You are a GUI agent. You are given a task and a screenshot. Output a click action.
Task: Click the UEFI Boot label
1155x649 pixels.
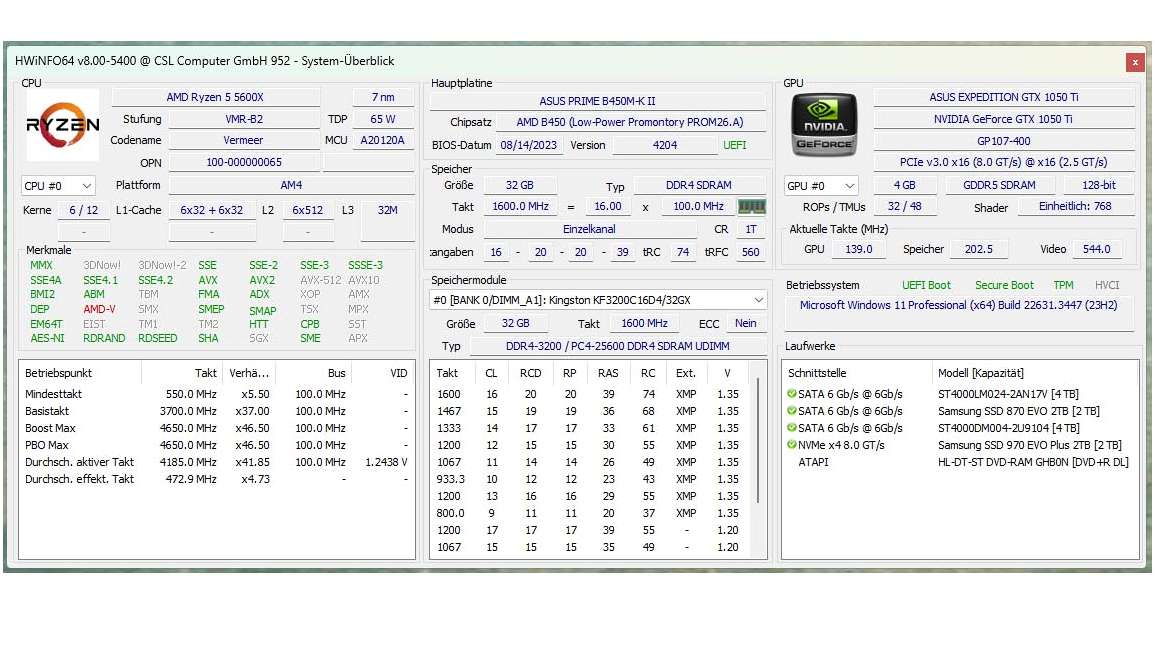[927, 285]
